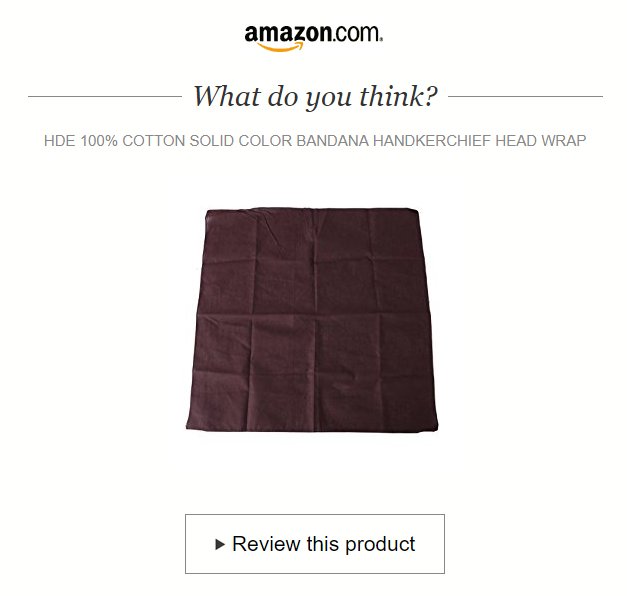Click "100% COTTON" in the product name

click(x=133, y=141)
